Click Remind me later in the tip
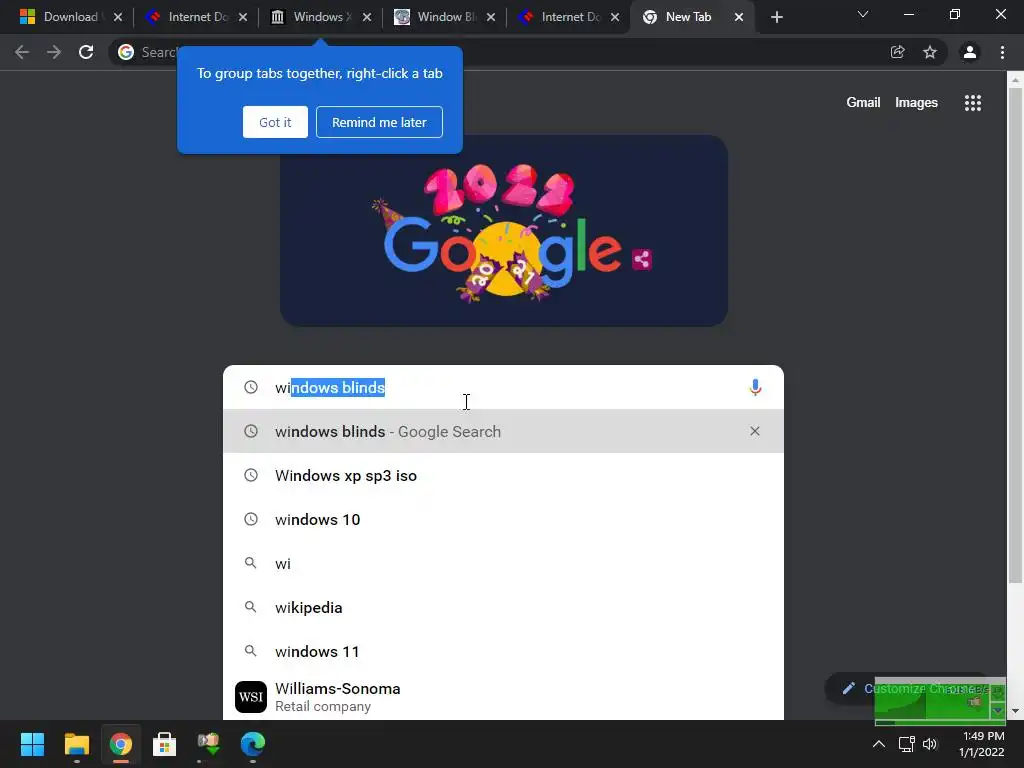Image resolution: width=1024 pixels, height=768 pixels. [379, 122]
